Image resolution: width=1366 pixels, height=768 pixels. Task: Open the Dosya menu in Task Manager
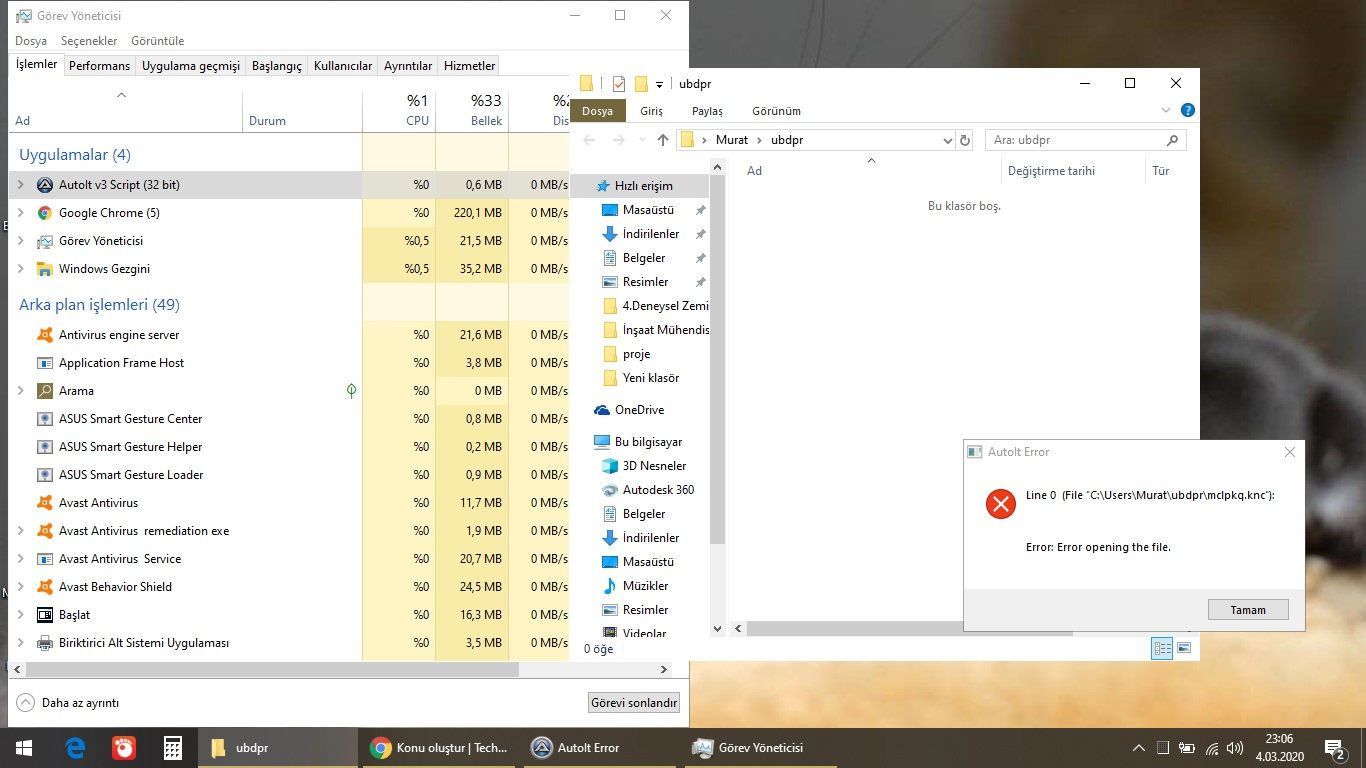pos(31,41)
